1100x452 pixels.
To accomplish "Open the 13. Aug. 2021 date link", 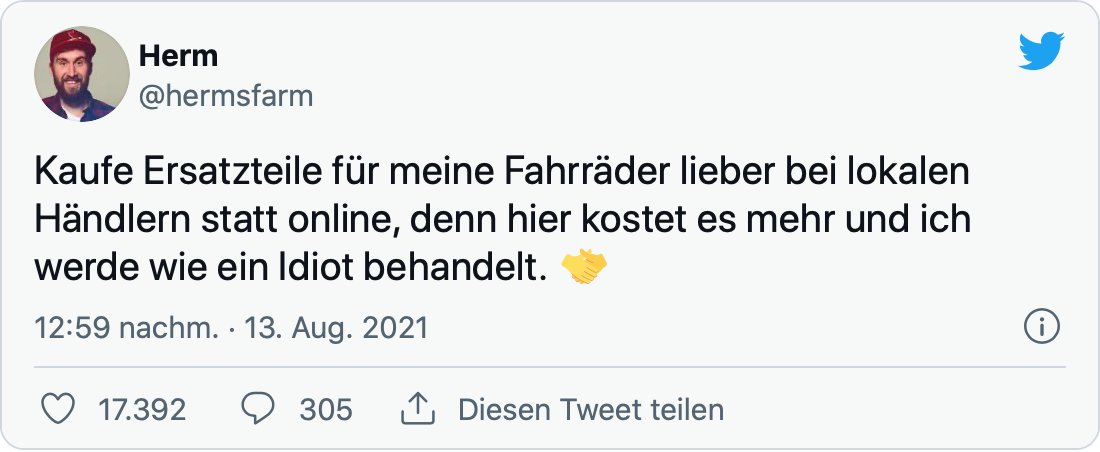I will (336, 328).
